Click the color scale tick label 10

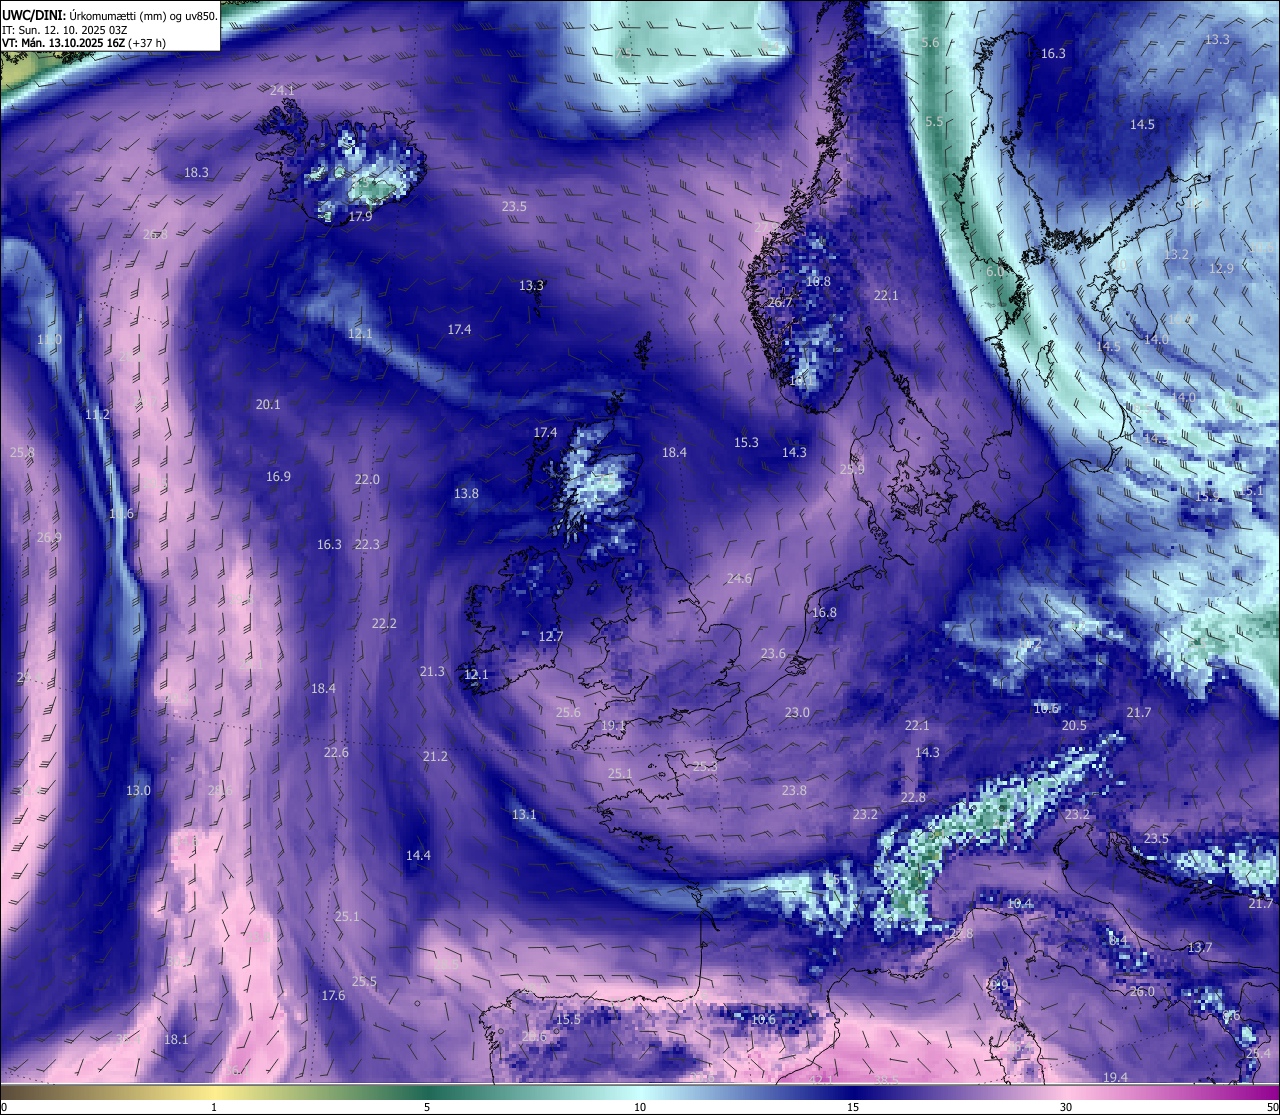pyautogui.click(x=640, y=1107)
